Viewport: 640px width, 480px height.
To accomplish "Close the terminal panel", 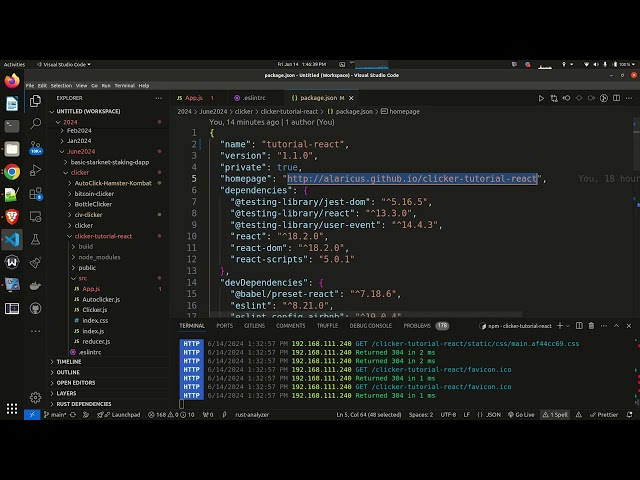I will (629, 326).
